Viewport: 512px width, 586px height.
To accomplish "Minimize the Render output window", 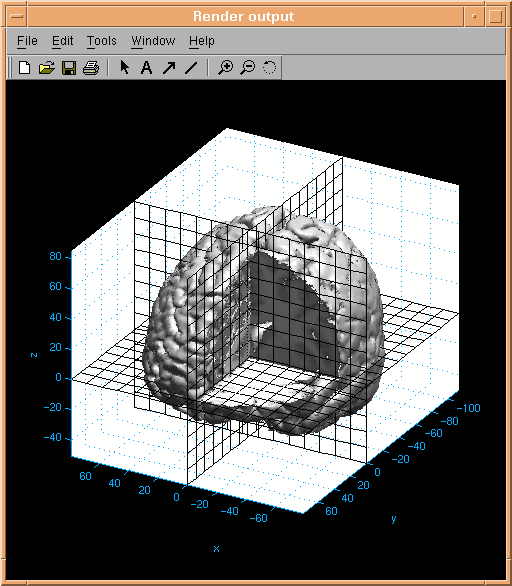I will 474,16.
